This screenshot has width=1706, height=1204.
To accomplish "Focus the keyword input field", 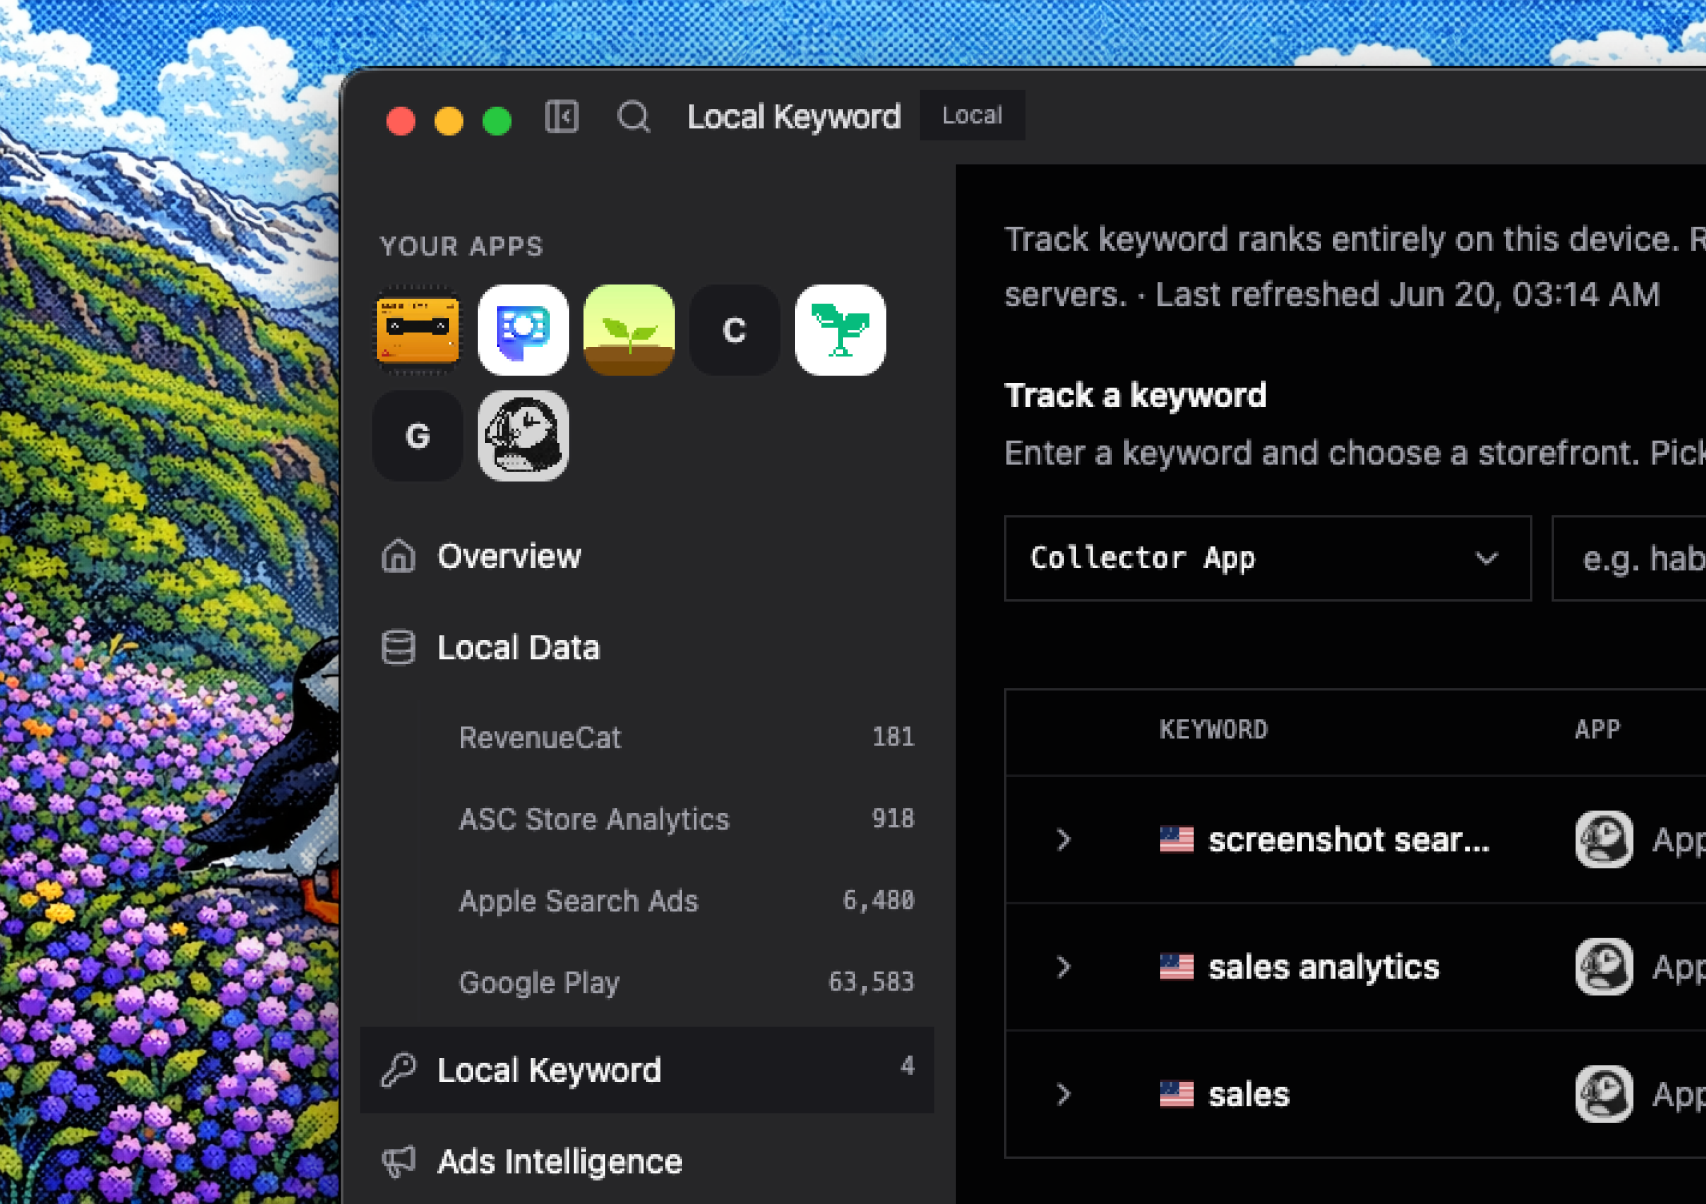I will coord(1629,558).
